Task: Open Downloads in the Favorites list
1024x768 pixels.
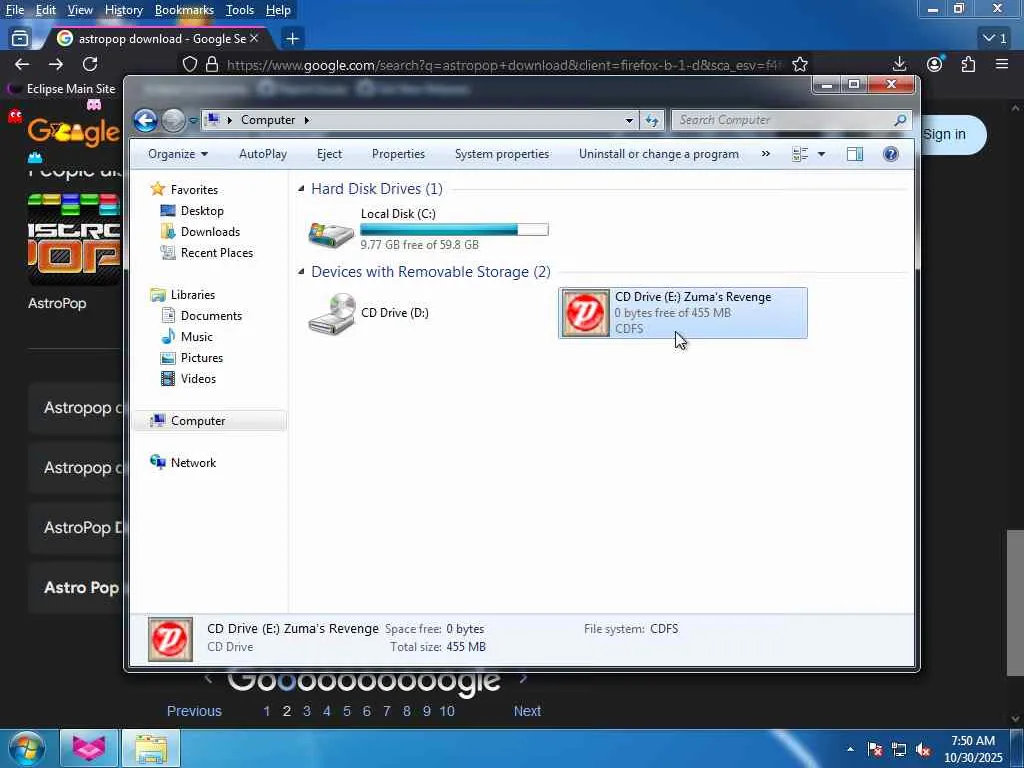Action: [x=210, y=232]
